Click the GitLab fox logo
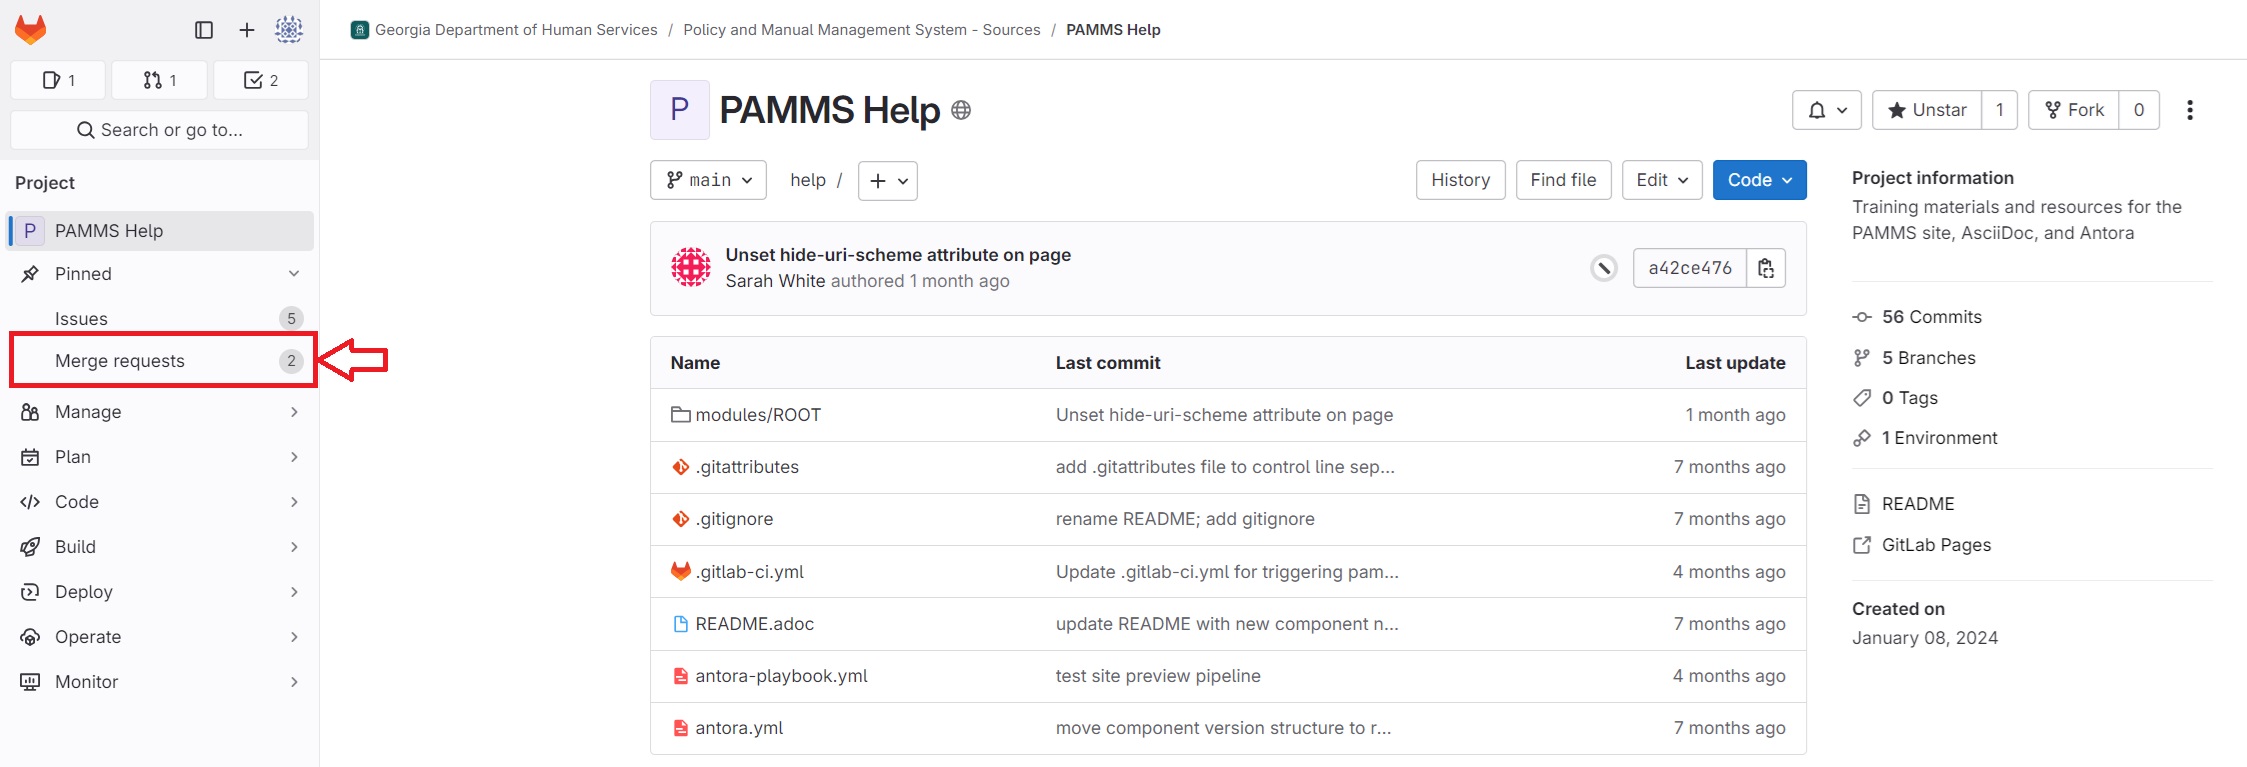Viewport: 2247px width, 767px height. [31, 30]
